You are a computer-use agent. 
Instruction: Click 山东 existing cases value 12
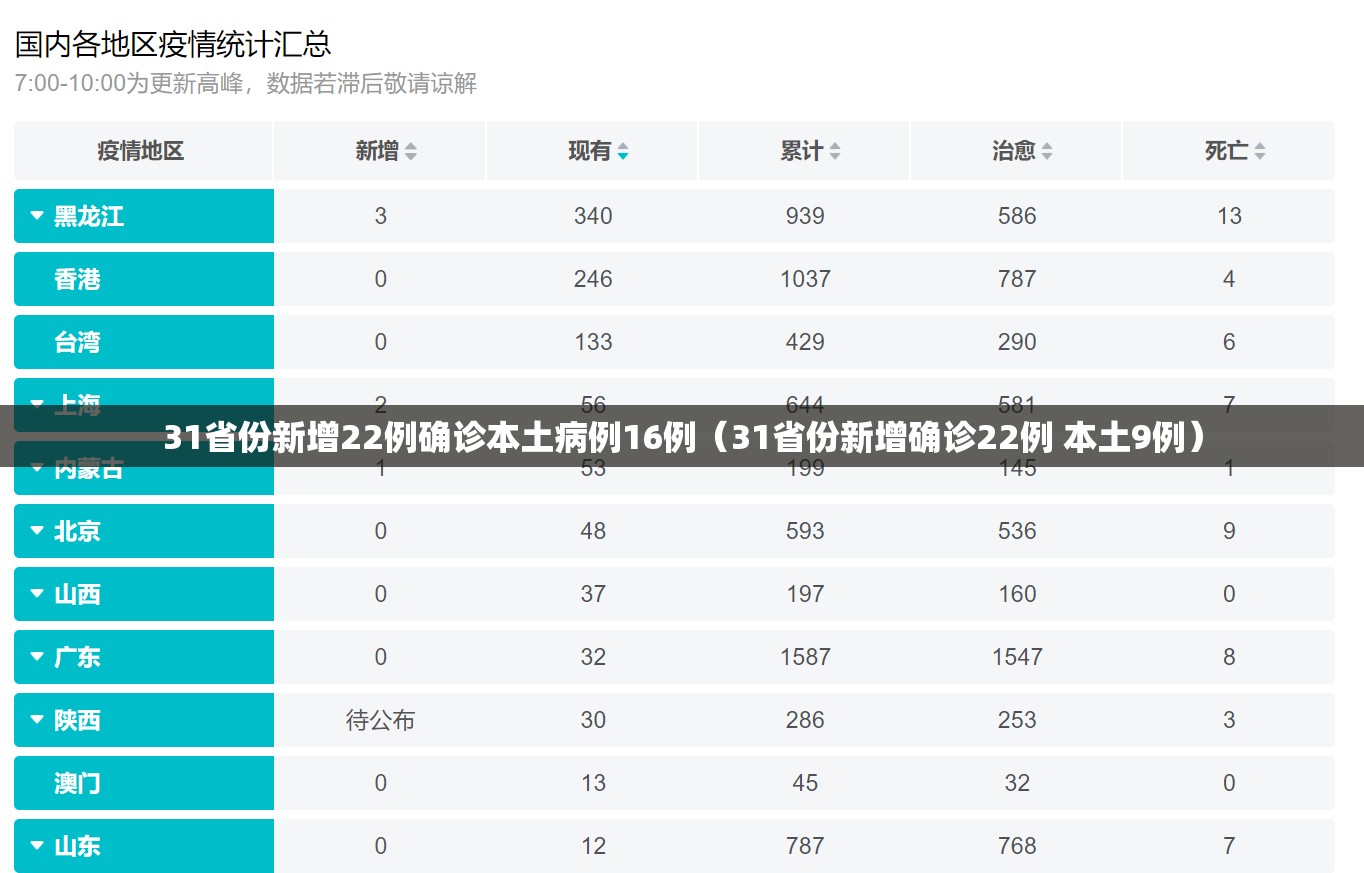coord(593,846)
